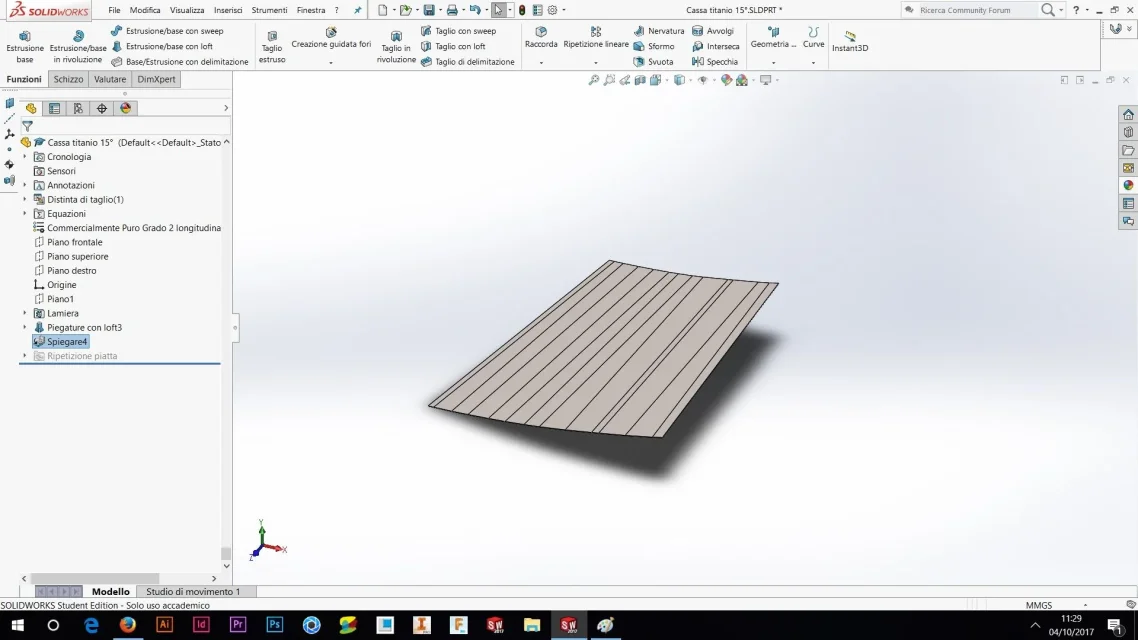Screen dimensions: 1138x640
Task: Open the Strumenti menu
Action: (269, 10)
